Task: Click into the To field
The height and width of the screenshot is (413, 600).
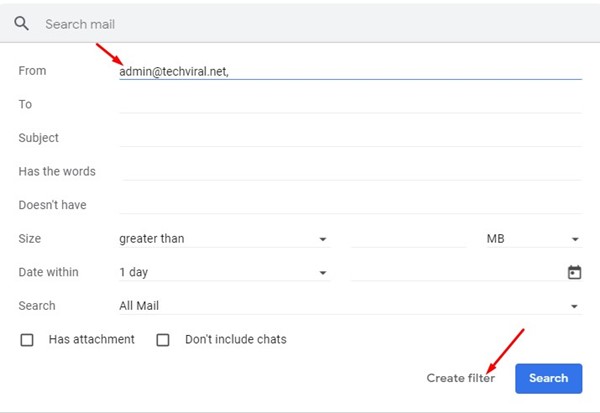Action: [x=351, y=104]
